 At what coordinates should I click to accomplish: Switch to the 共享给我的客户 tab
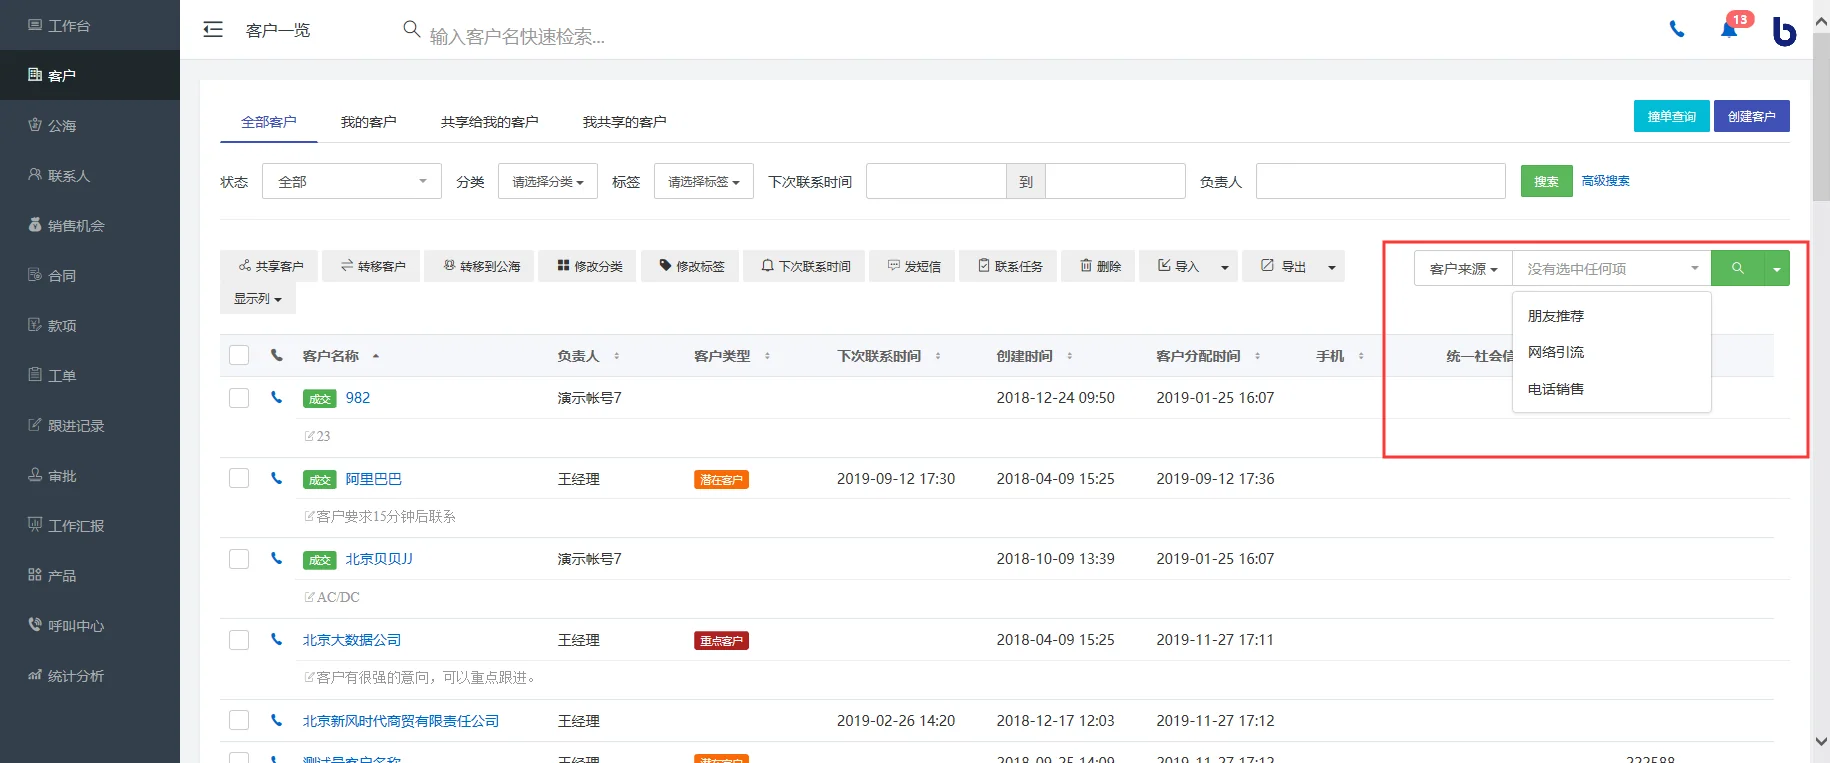point(490,121)
